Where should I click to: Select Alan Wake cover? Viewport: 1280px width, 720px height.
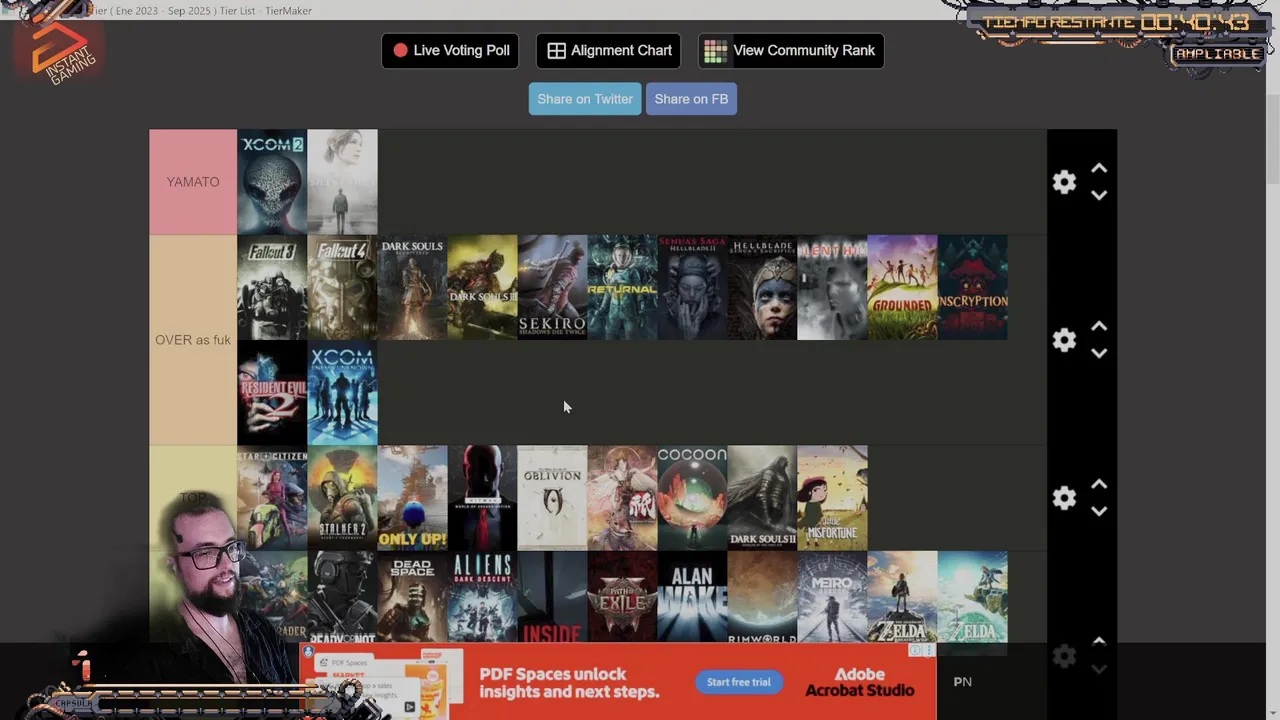(692, 597)
